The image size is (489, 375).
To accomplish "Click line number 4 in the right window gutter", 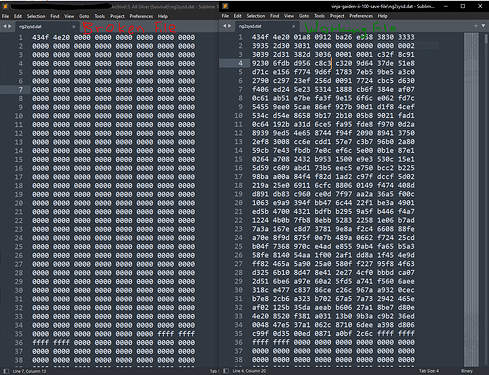I will click(241, 63).
